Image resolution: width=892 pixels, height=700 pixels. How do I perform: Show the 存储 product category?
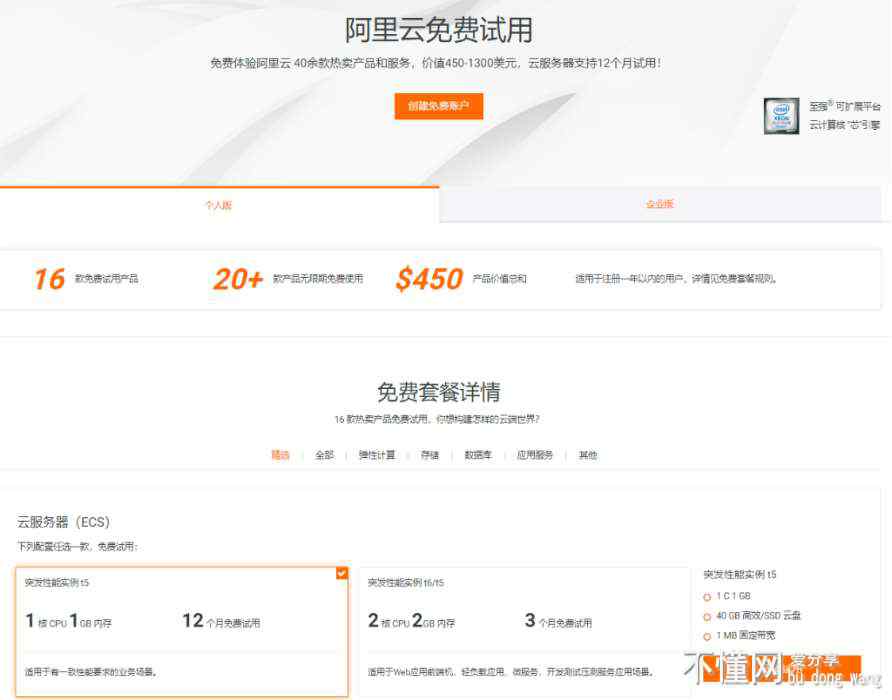430,455
